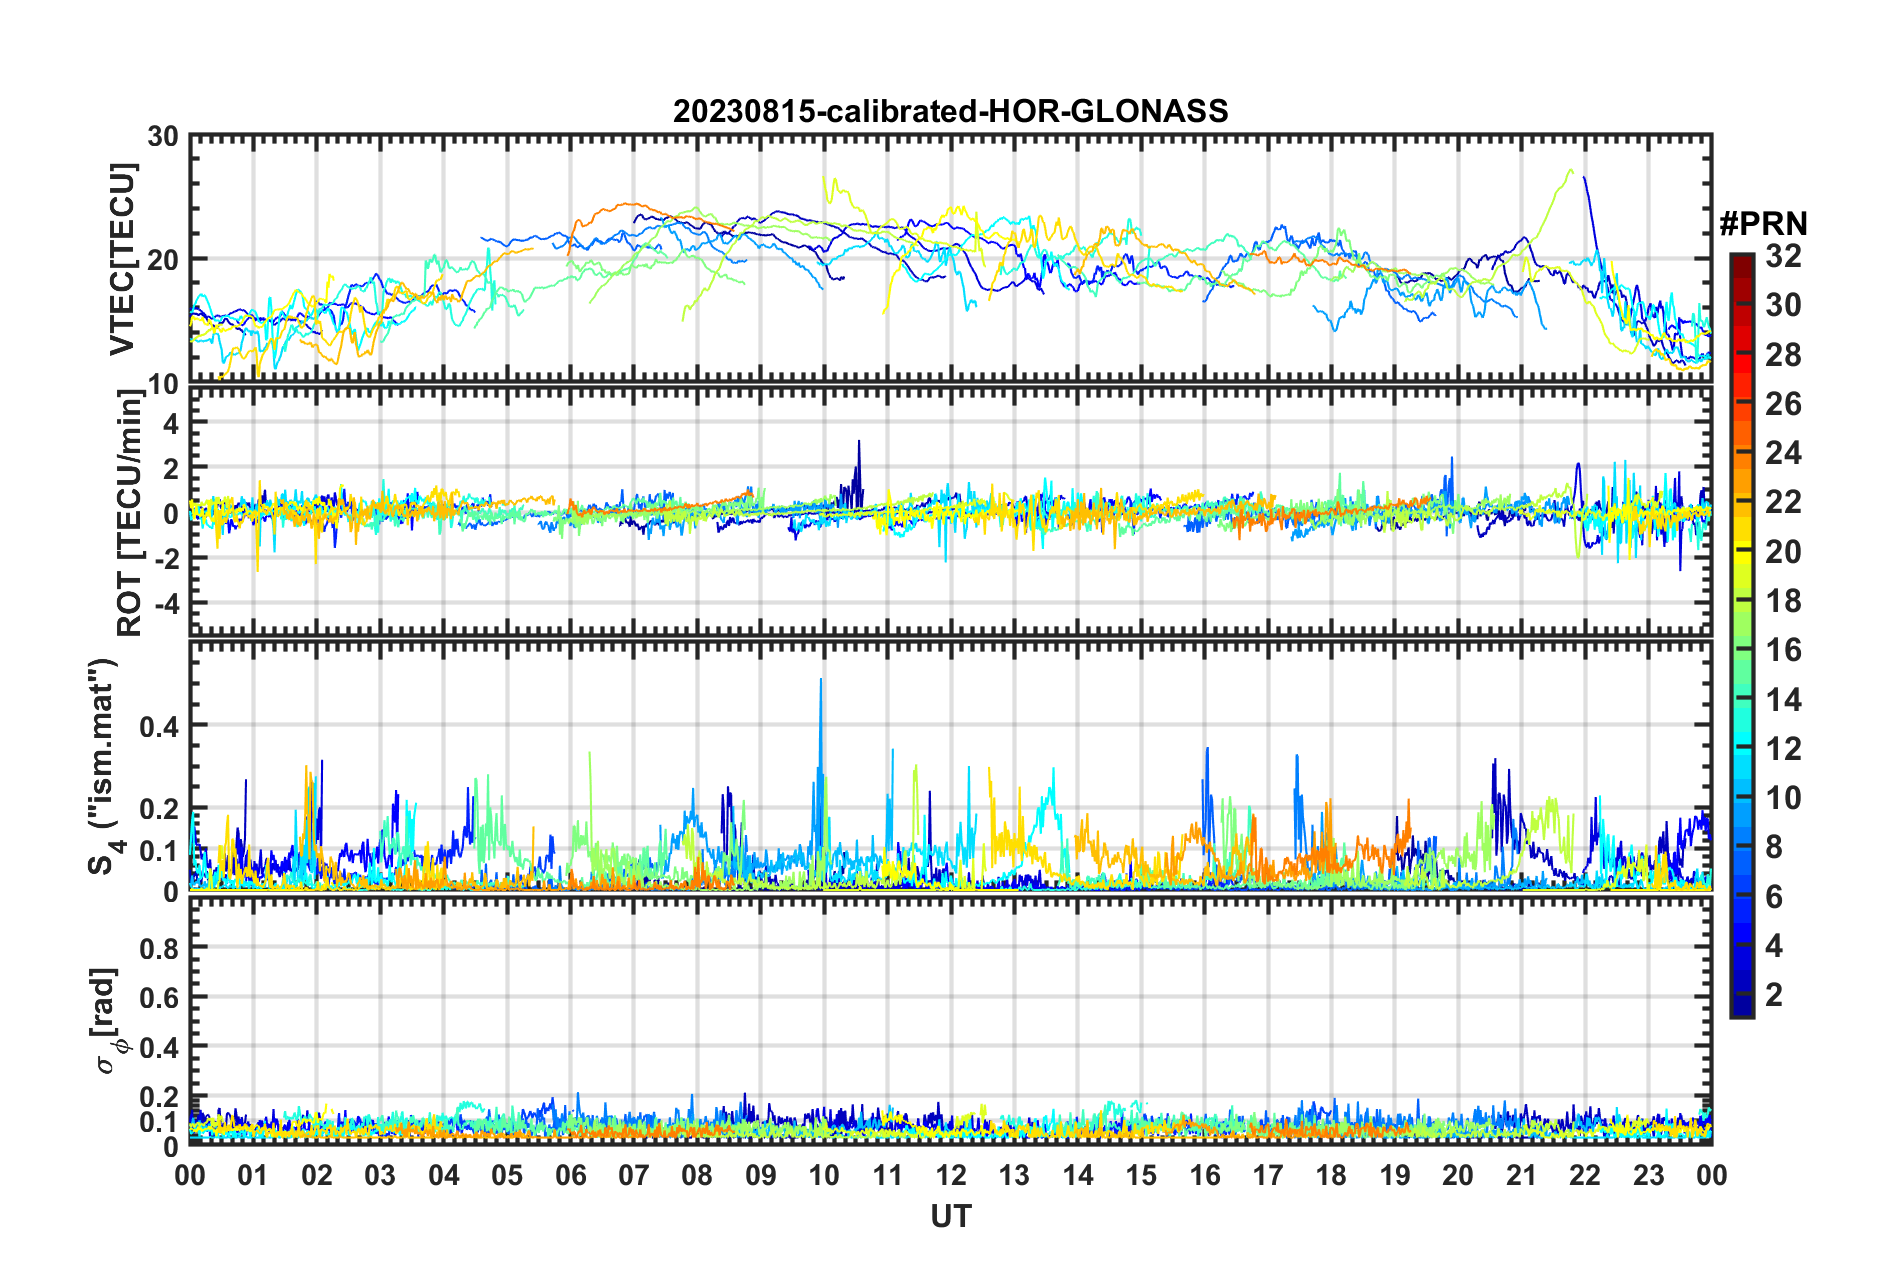Click x-axis tick label 18
The image size is (1902, 1272).
(1331, 1175)
